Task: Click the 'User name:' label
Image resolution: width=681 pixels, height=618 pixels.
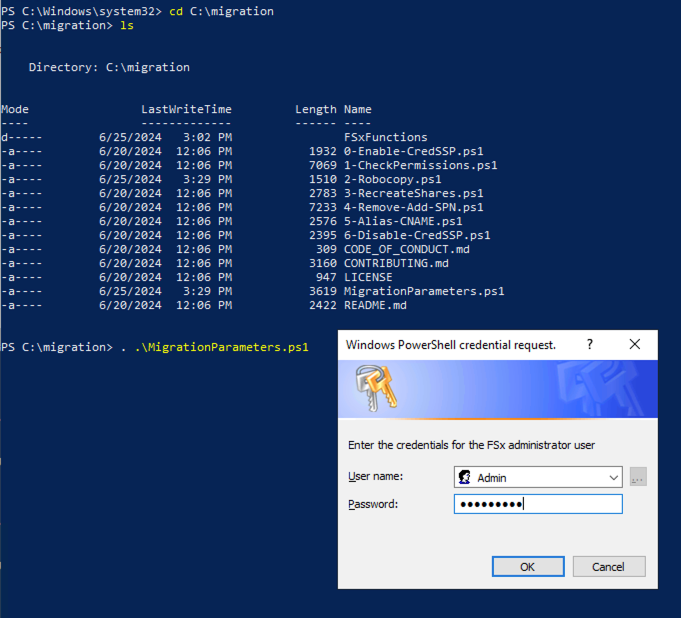Action: (x=376, y=476)
